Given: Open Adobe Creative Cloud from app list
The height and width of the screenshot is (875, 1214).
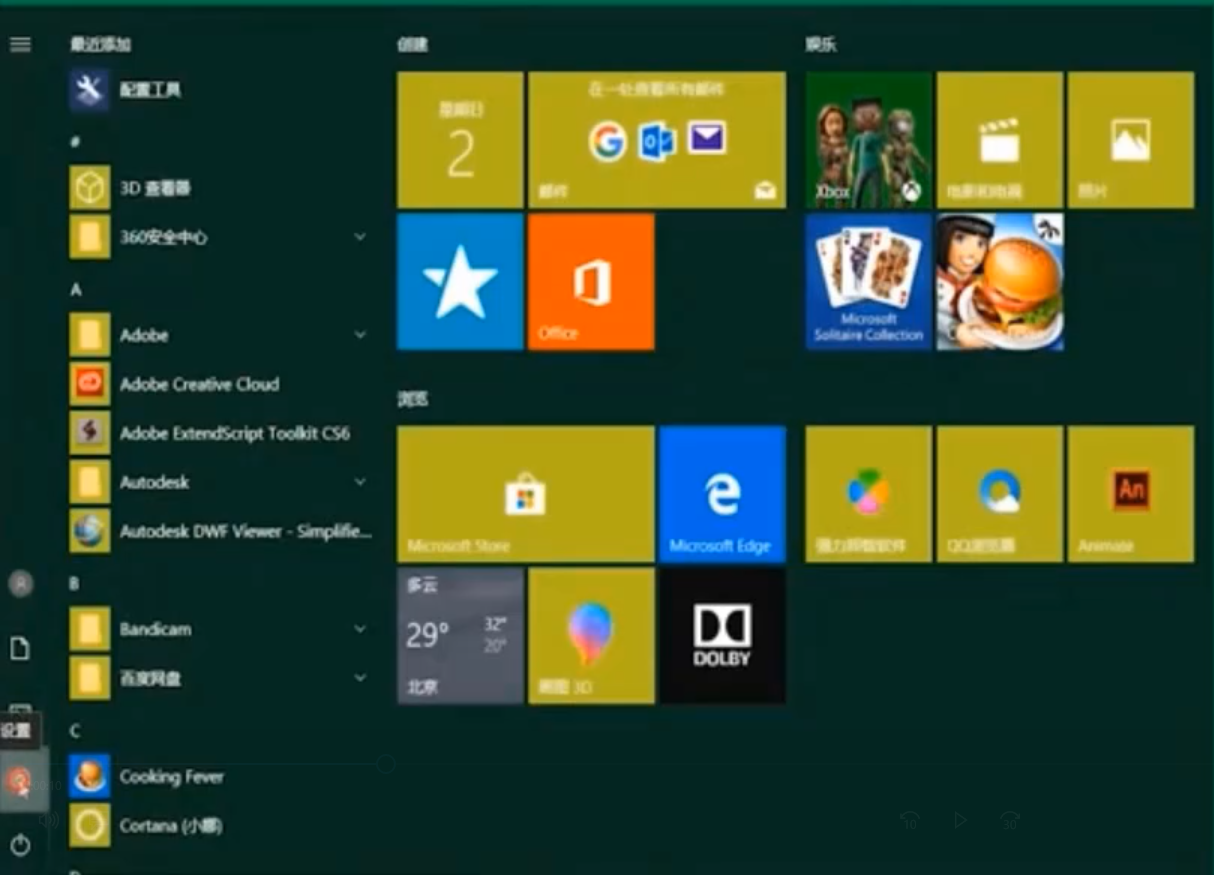Looking at the screenshot, I should pyautogui.click(x=199, y=384).
